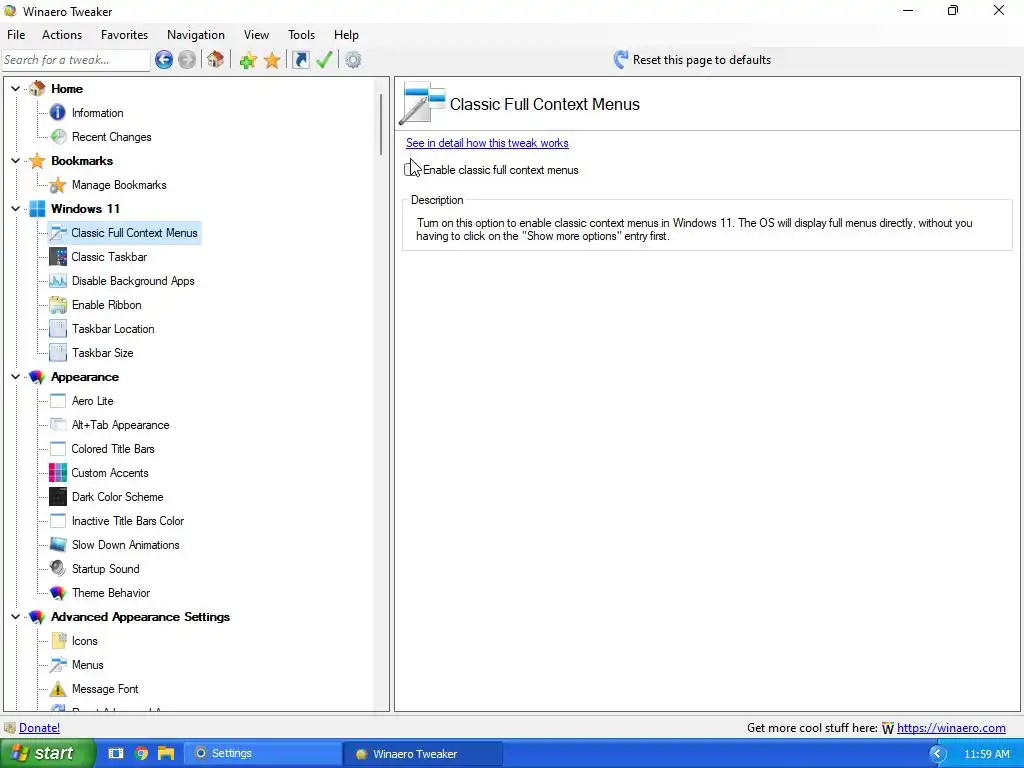This screenshot has height=768, width=1024.
Task: Click the Forward navigation arrow icon
Action: pyautogui.click(x=187, y=60)
